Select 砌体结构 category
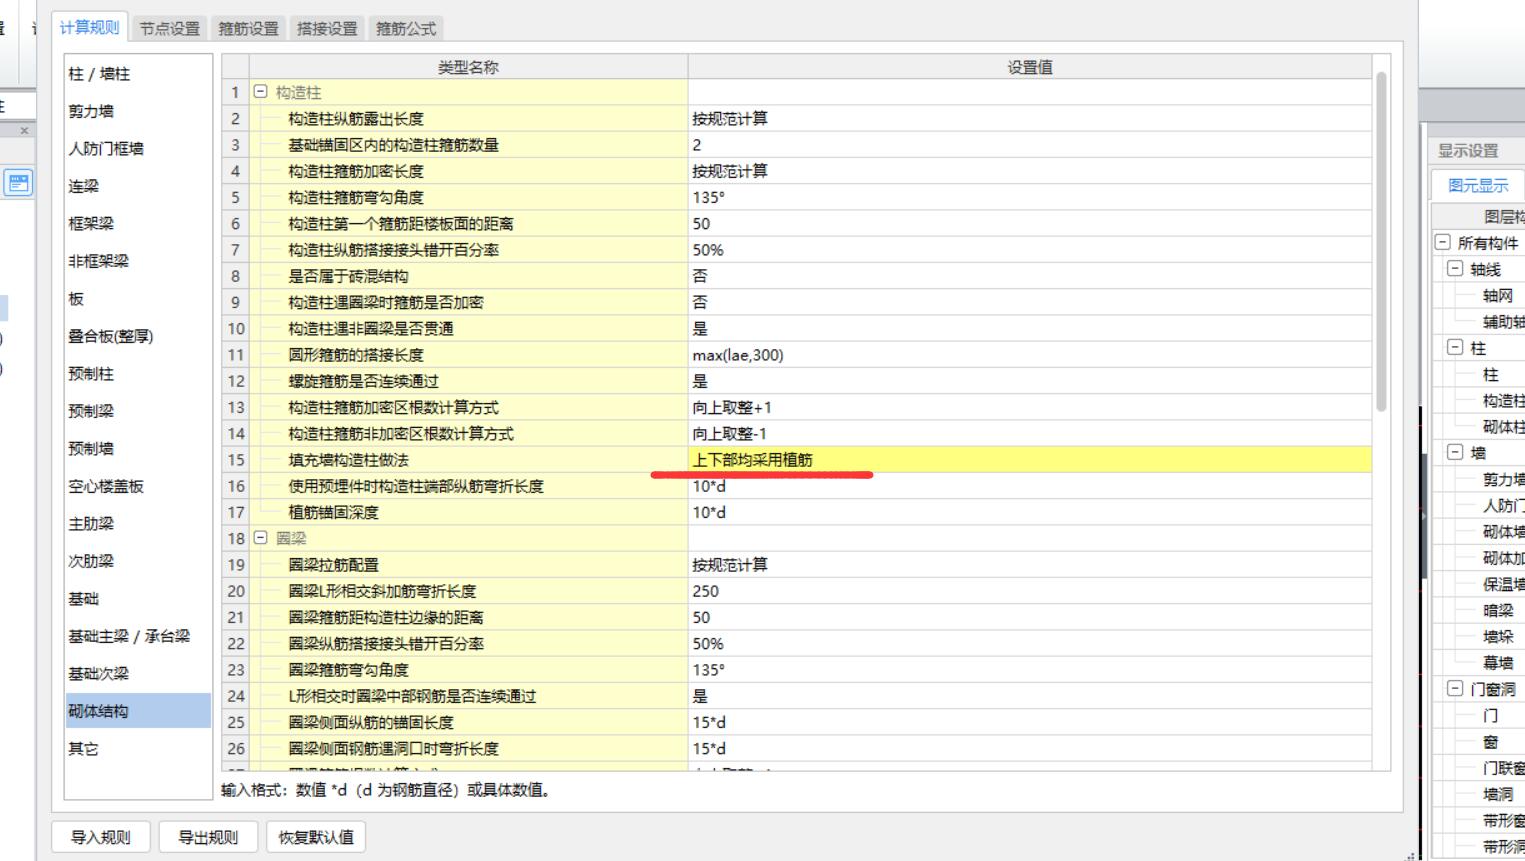The height and width of the screenshot is (861, 1525). [x=139, y=711]
